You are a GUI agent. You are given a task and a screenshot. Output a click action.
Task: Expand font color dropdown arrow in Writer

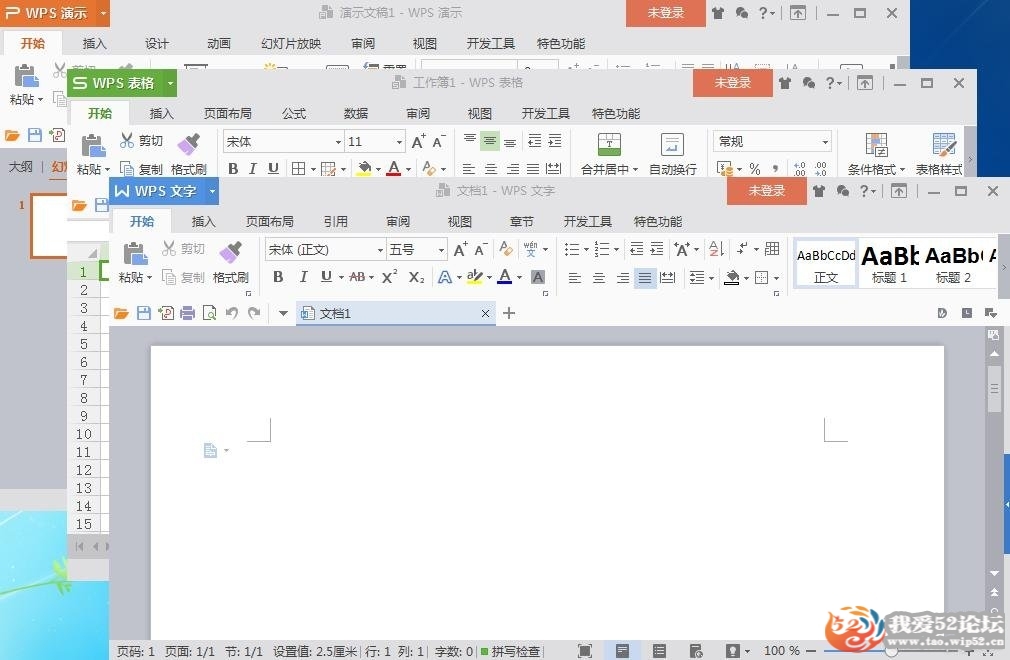click(519, 278)
